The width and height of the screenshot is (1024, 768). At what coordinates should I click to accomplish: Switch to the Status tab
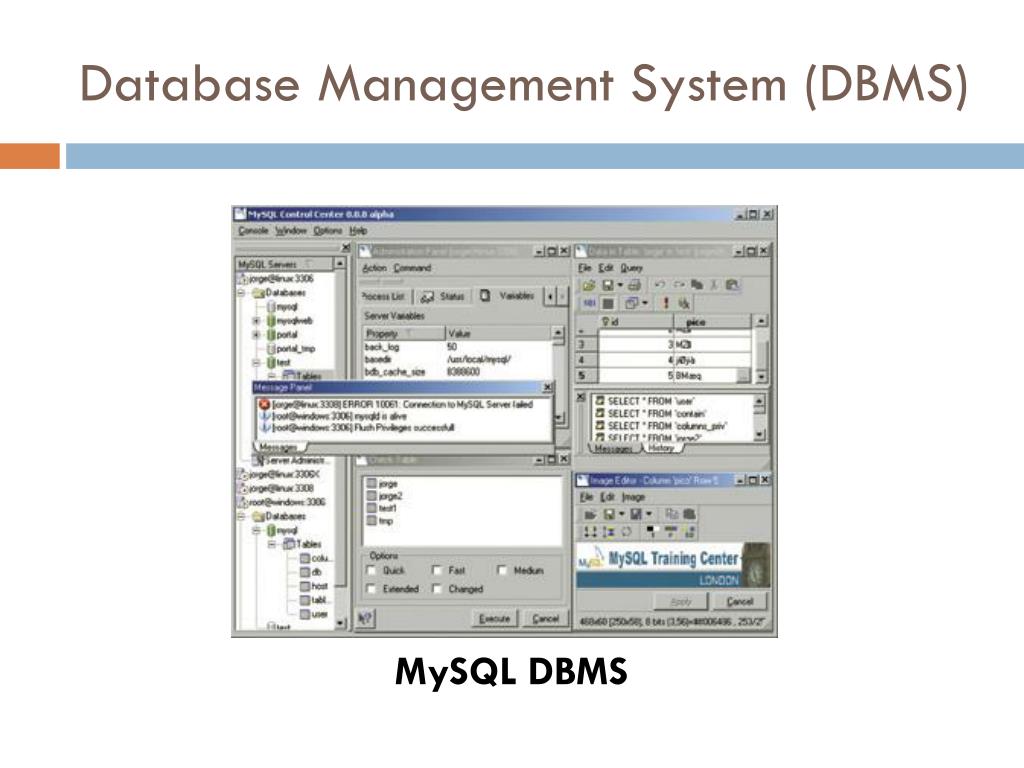point(442,296)
